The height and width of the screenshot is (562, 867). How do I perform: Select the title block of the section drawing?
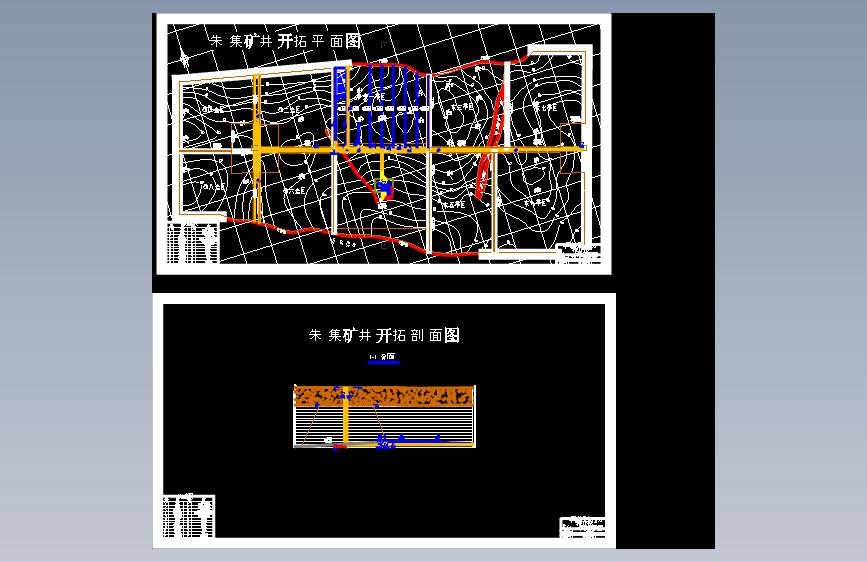[582, 527]
